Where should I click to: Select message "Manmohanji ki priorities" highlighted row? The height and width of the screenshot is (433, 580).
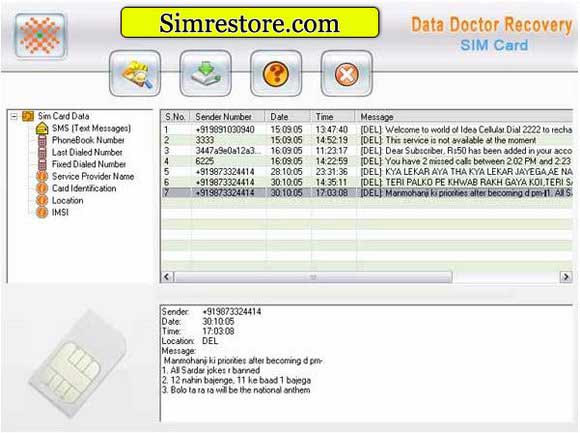tap(367, 193)
